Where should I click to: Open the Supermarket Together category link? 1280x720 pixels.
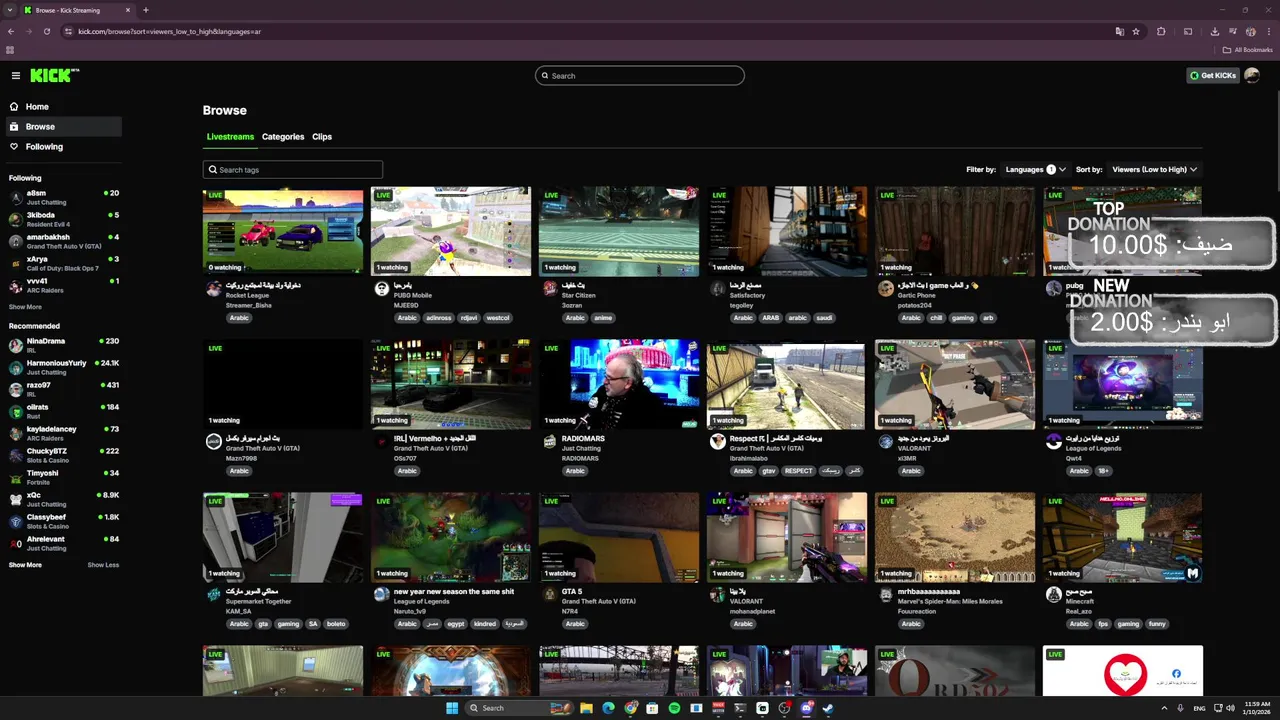coord(259,602)
